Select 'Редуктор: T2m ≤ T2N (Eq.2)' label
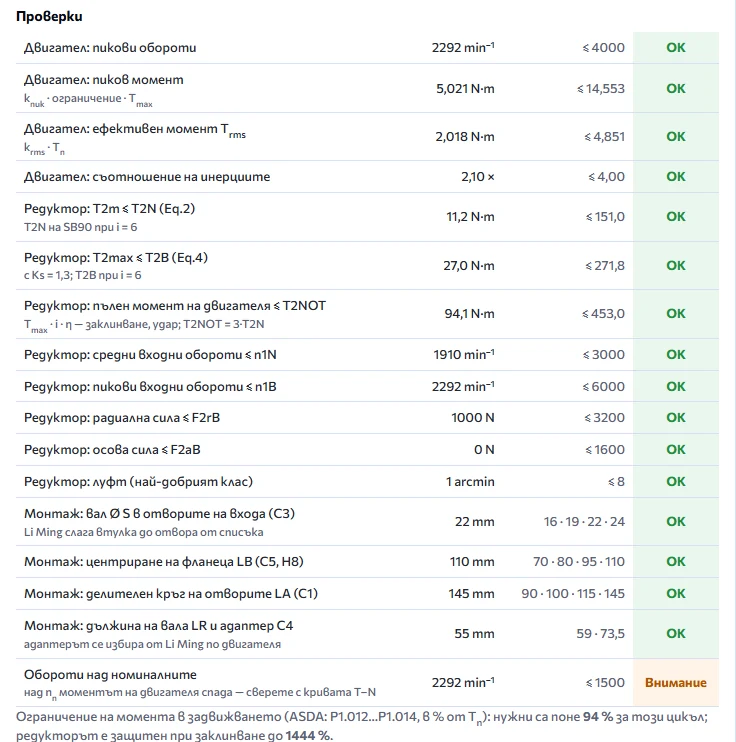The width and height of the screenshot is (736, 742). [109, 209]
